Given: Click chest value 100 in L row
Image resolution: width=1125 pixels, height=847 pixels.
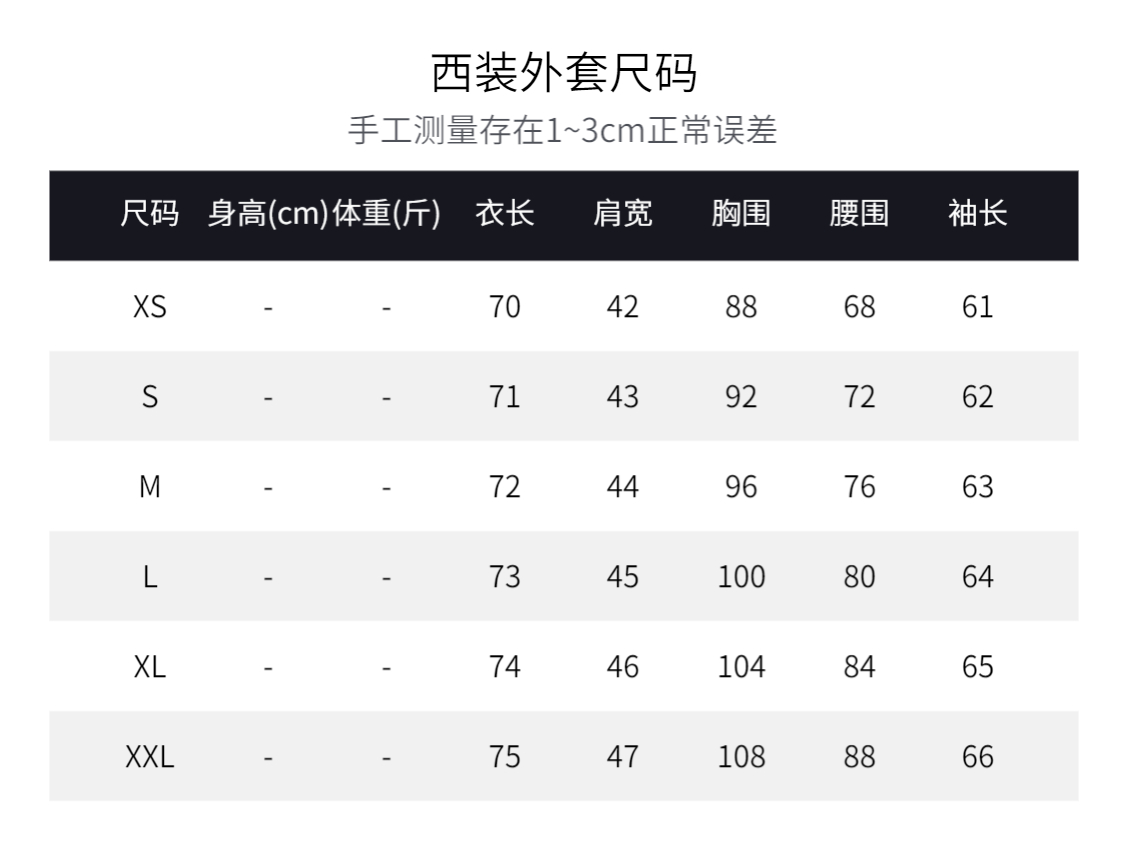Looking at the screenshot, I should point(741,577).
